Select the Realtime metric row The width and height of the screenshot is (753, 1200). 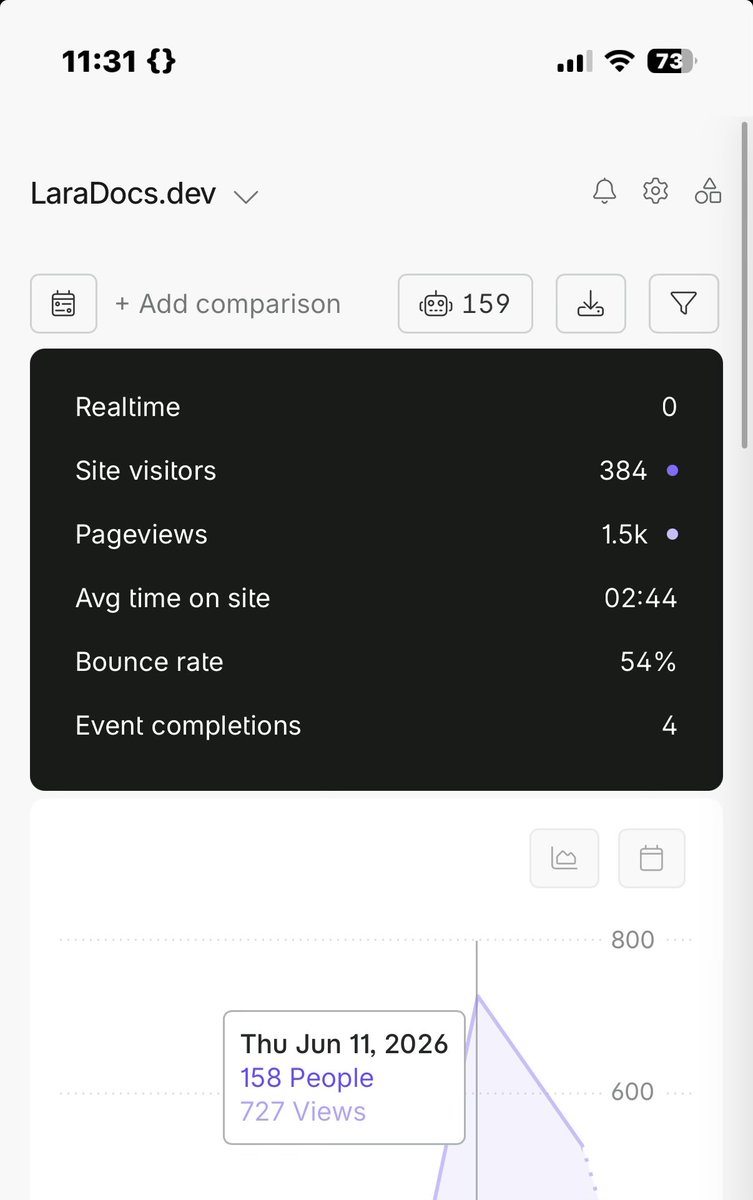click(376, 407)
